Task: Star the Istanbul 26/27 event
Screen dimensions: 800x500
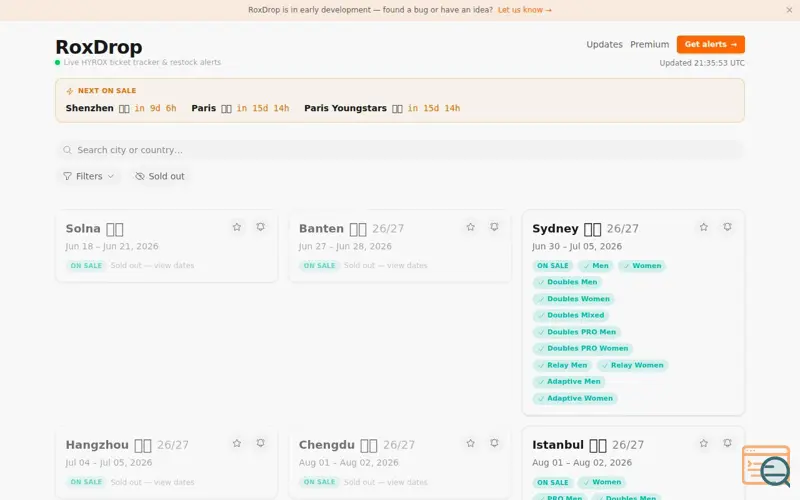Action: pos(704,443)
